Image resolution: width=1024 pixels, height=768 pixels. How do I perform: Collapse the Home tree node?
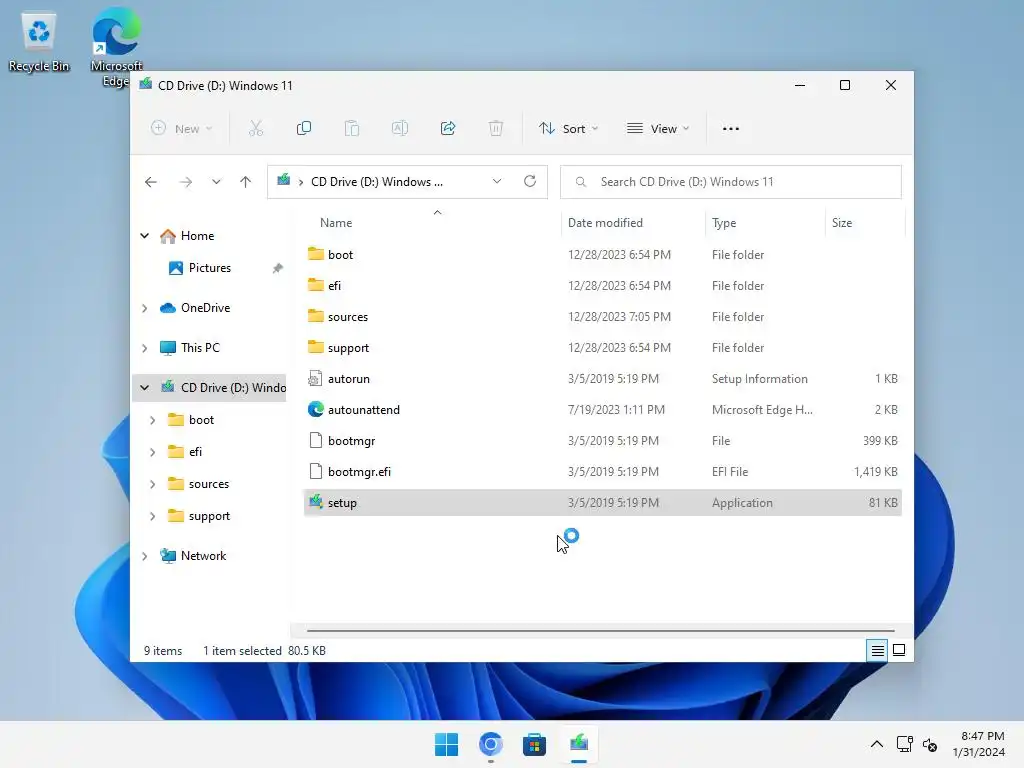tap(144, 236)
